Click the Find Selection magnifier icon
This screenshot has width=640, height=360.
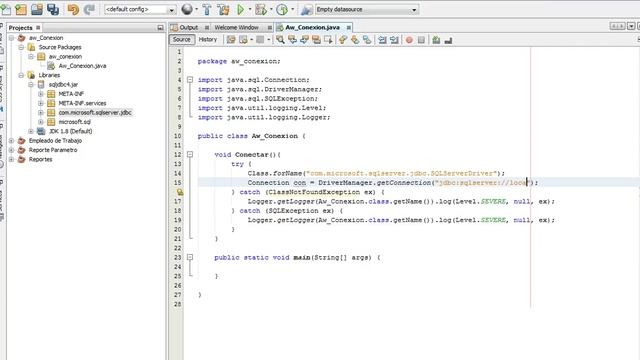pyautogui.click(x=280, y=40)
